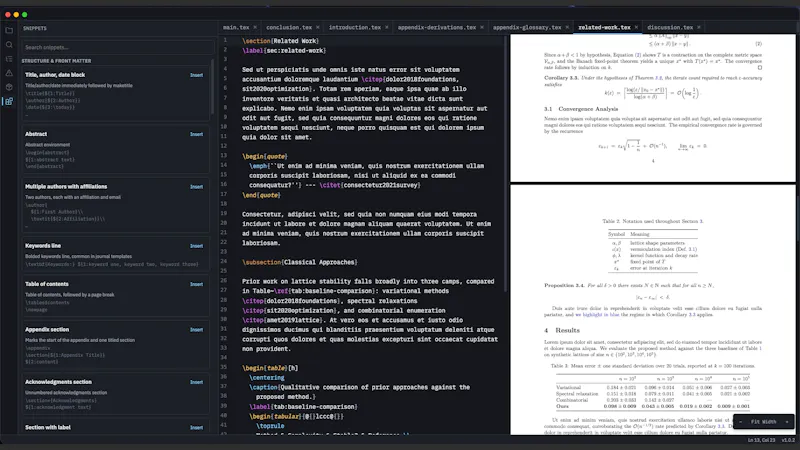
Task: Click the code editor vertical scrollbar
Action: pos(506,164)
